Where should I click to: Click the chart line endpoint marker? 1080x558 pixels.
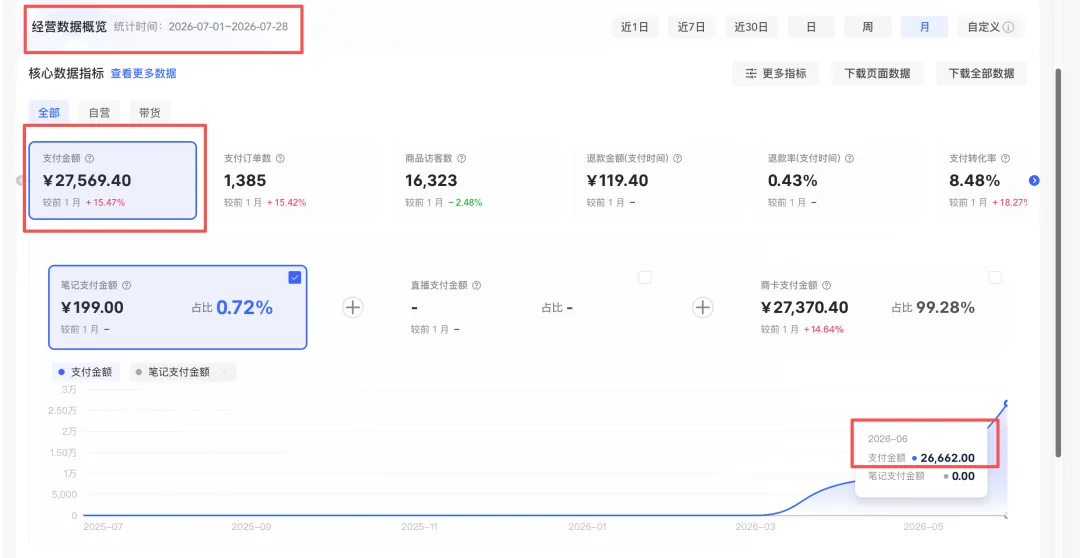[1007, 403]
